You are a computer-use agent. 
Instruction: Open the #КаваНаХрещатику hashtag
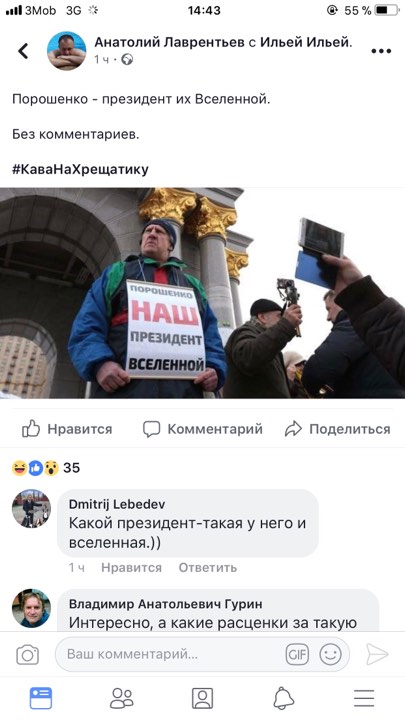click(x=80, y=169)
